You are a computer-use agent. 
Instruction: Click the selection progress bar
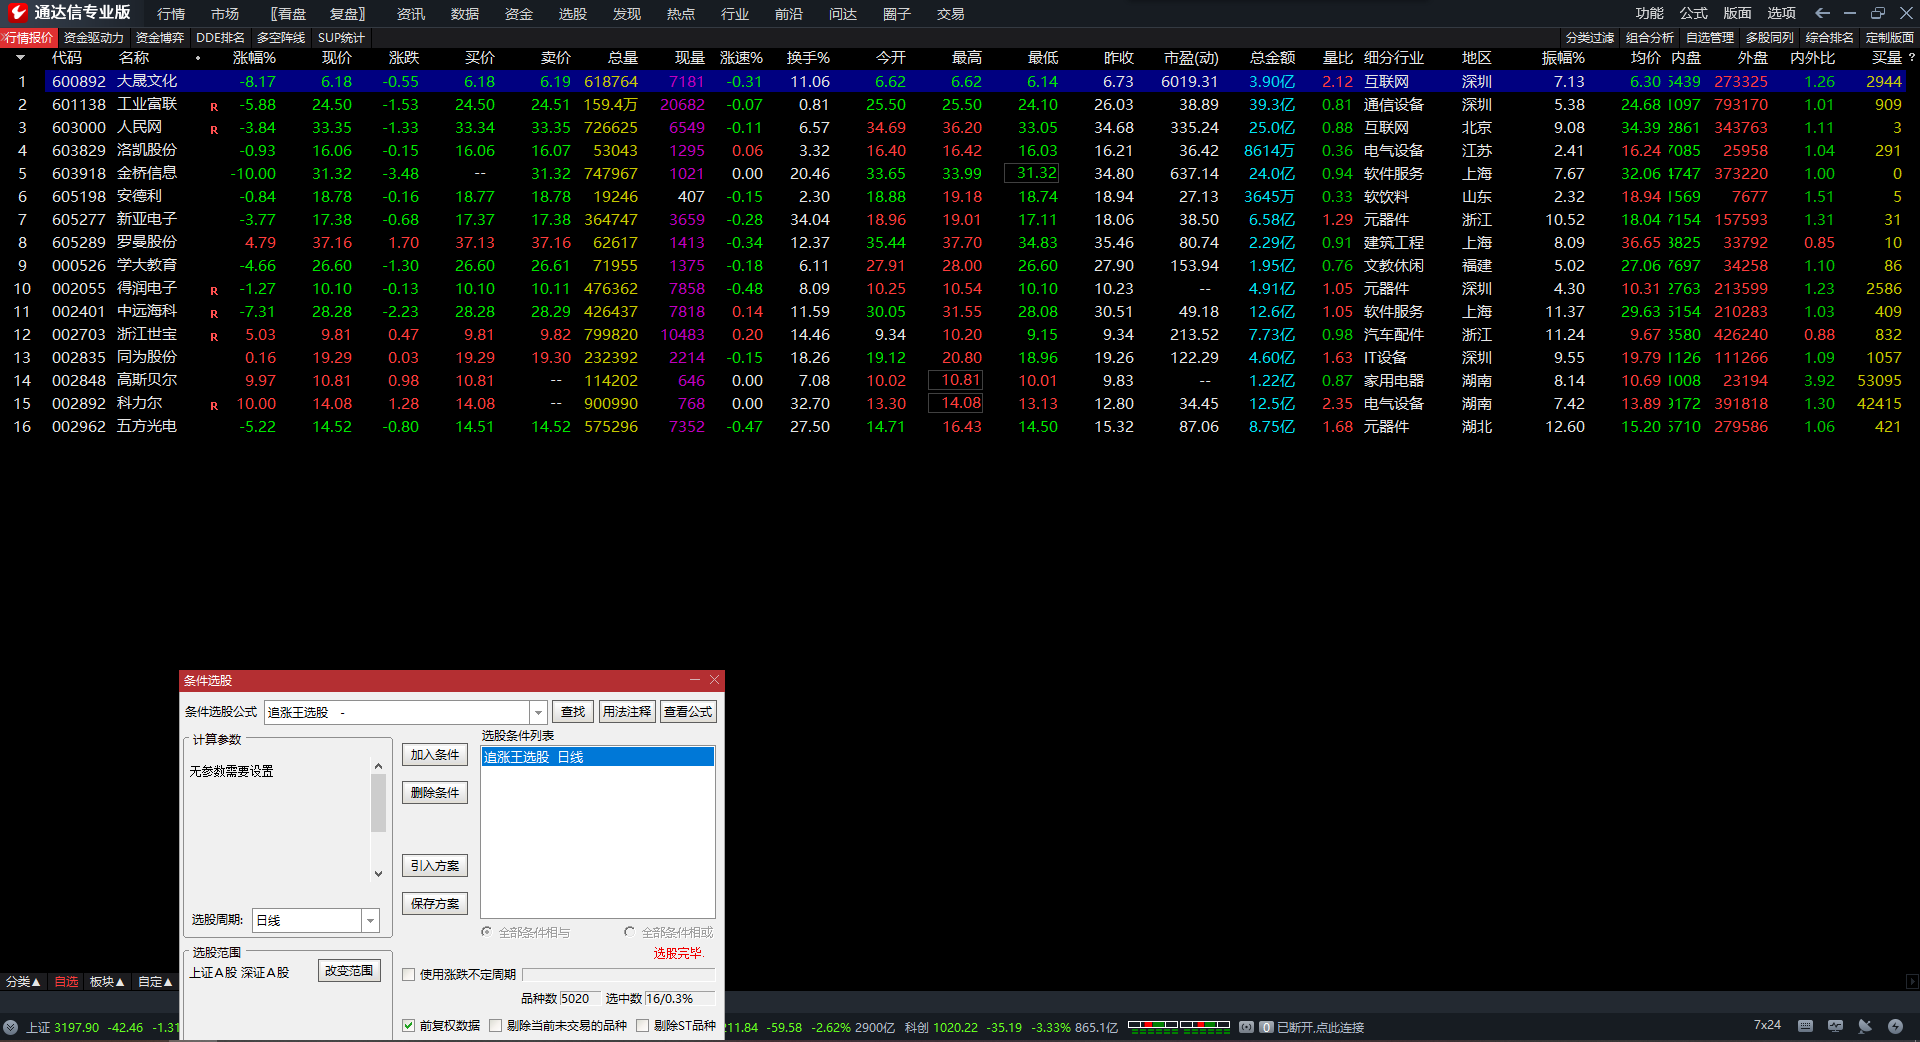click(x=618, y=974)
